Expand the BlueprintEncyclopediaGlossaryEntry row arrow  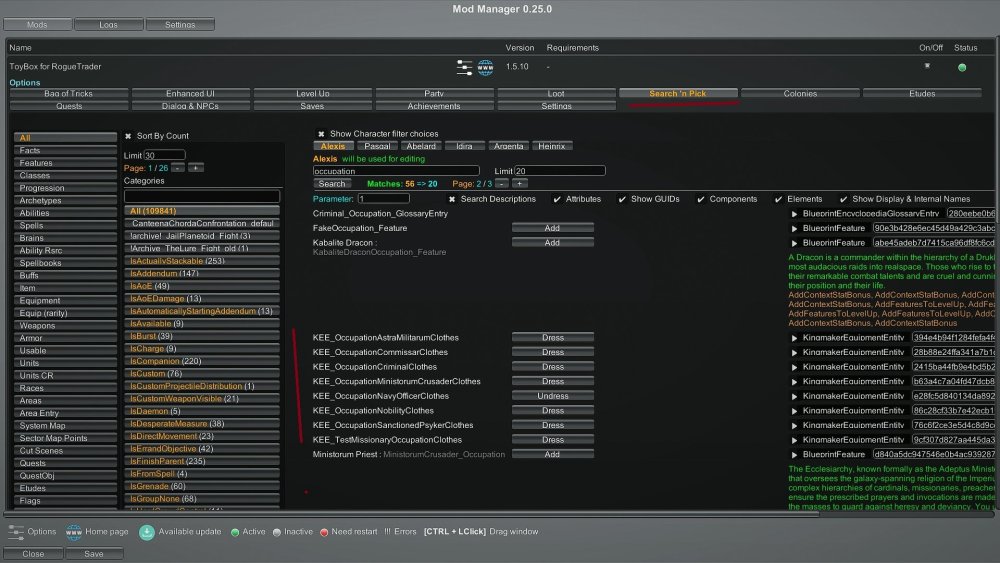[795, 214]
